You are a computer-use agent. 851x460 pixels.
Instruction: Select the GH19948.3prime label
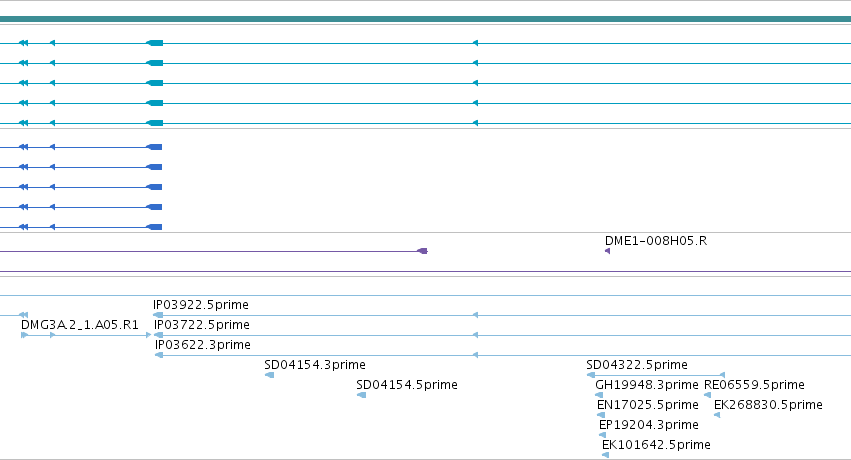tap(646, 385)
